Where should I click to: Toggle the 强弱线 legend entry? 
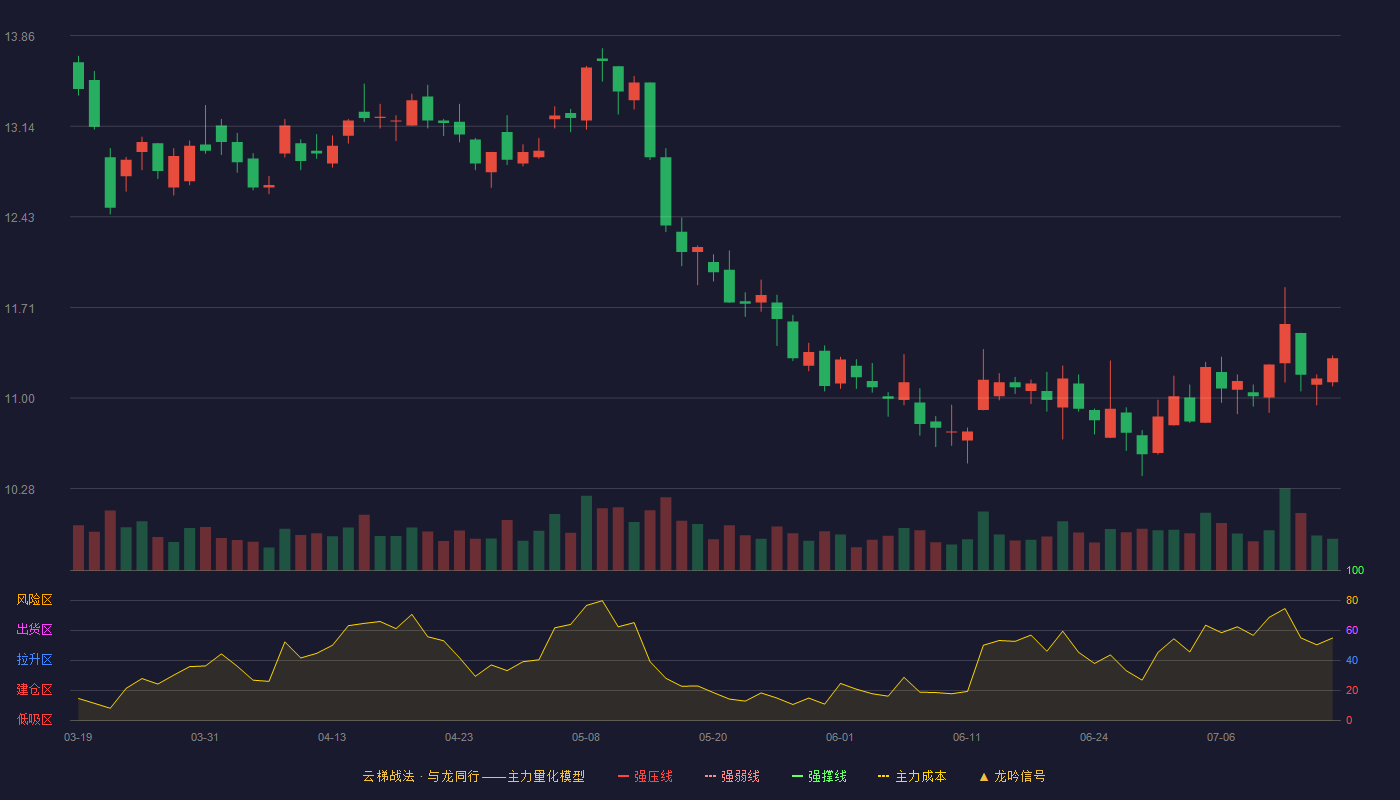tap(732, 776)
